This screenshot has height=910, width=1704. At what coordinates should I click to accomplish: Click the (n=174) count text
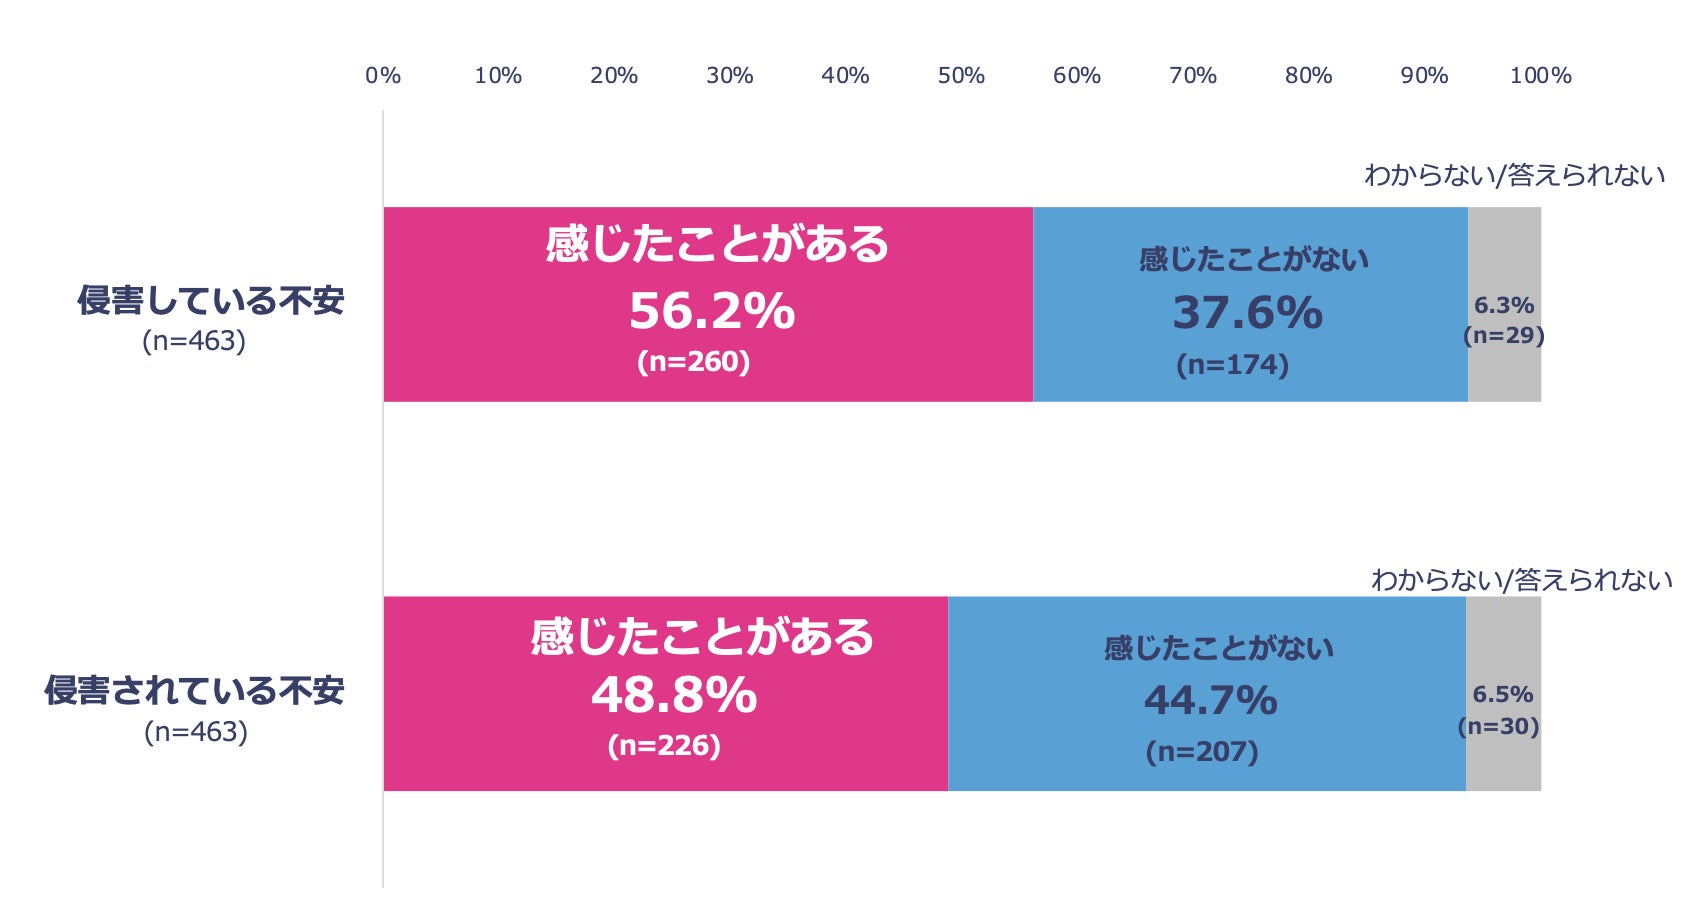click(1232, 365)
